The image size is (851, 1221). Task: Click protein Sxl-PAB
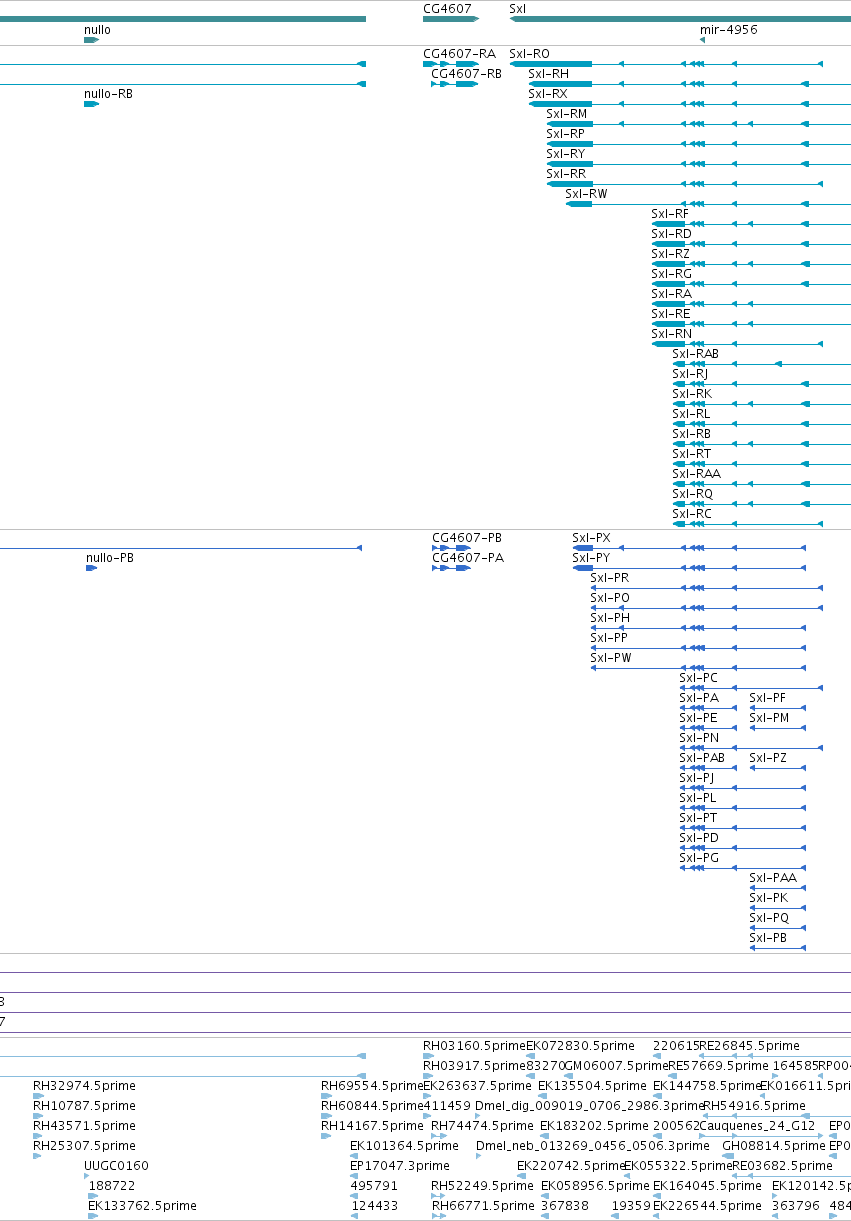(x=702, y=758)
